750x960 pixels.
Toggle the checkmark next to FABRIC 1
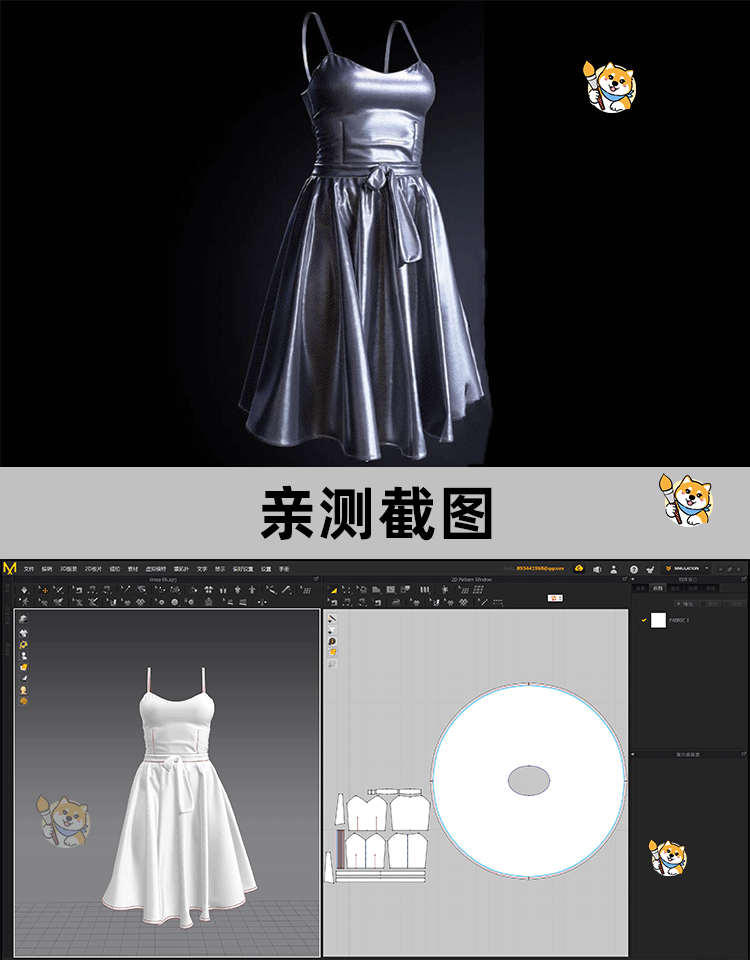644,620
